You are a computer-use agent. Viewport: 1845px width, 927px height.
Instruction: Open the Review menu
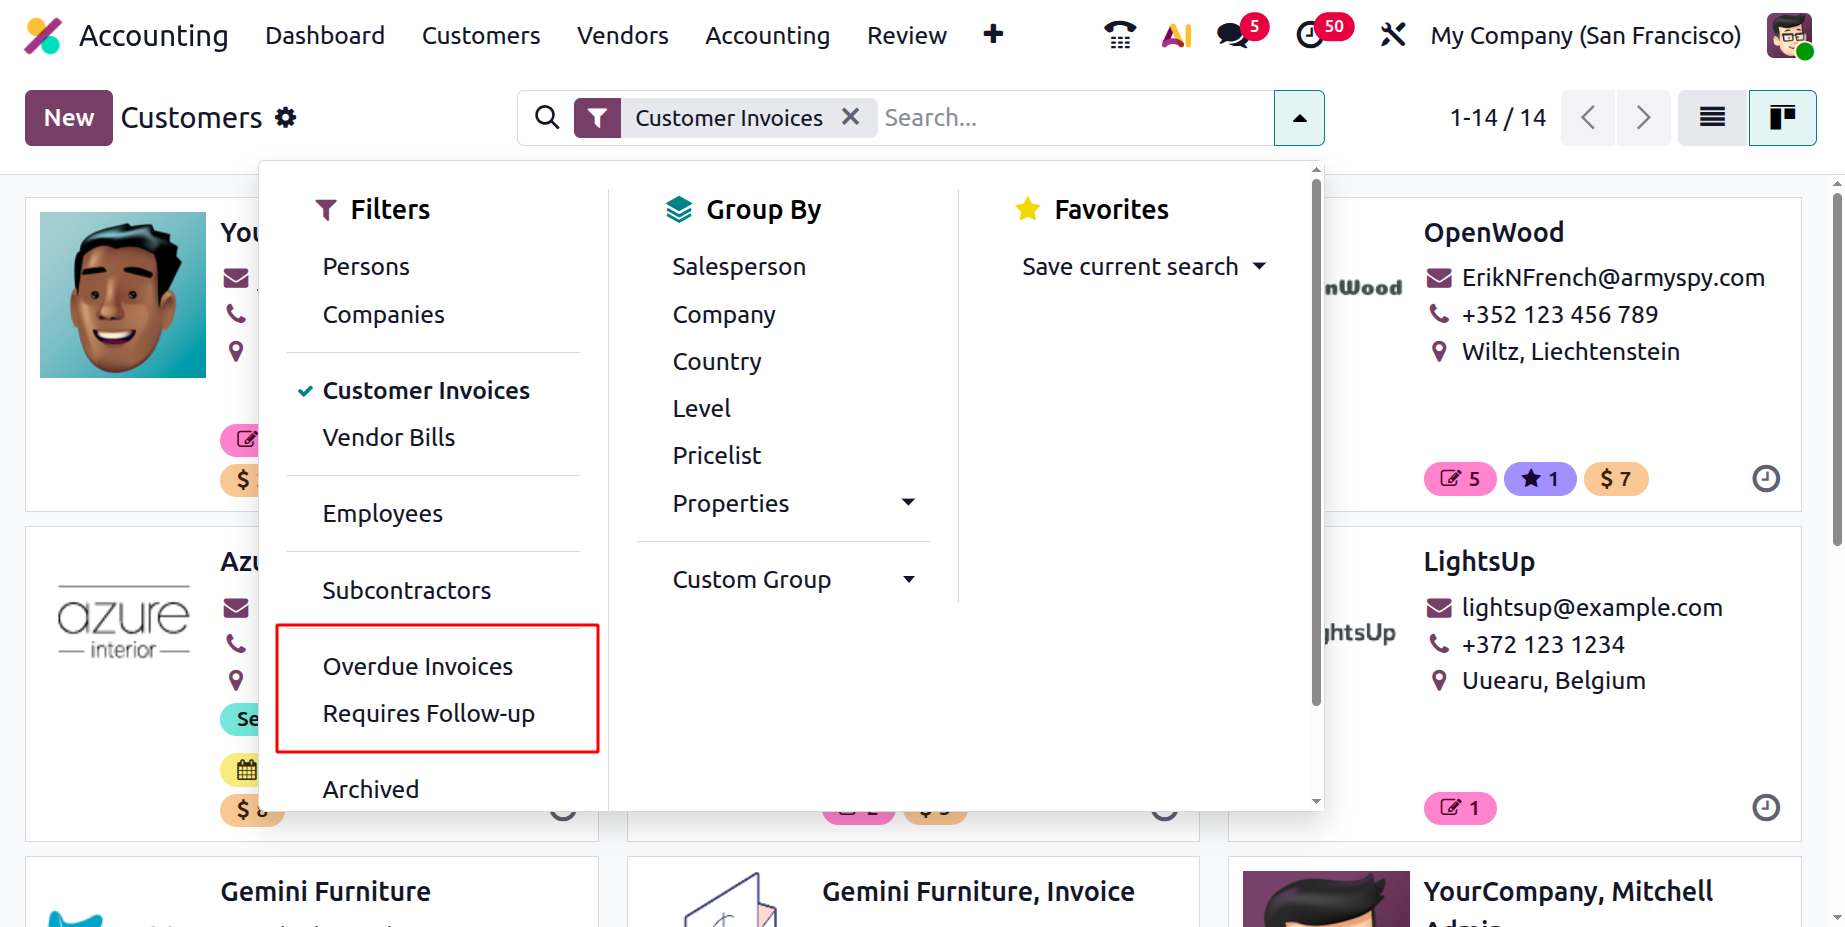coord(906,36)
